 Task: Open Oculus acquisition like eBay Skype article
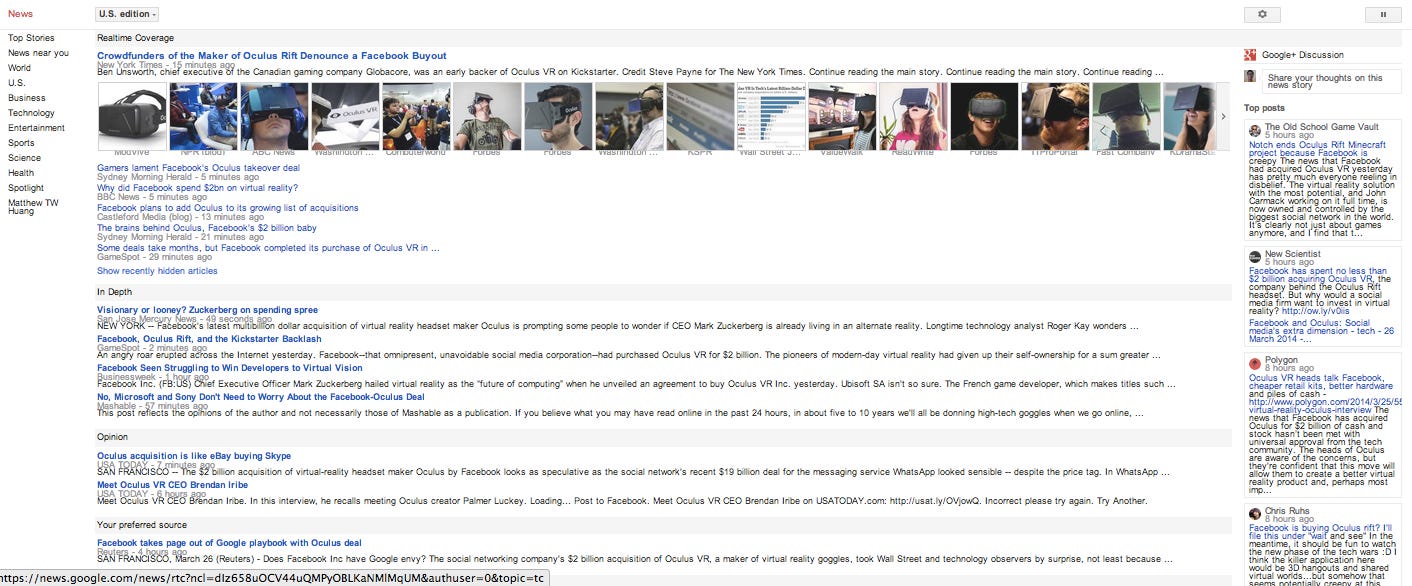(x=194, y=456)
